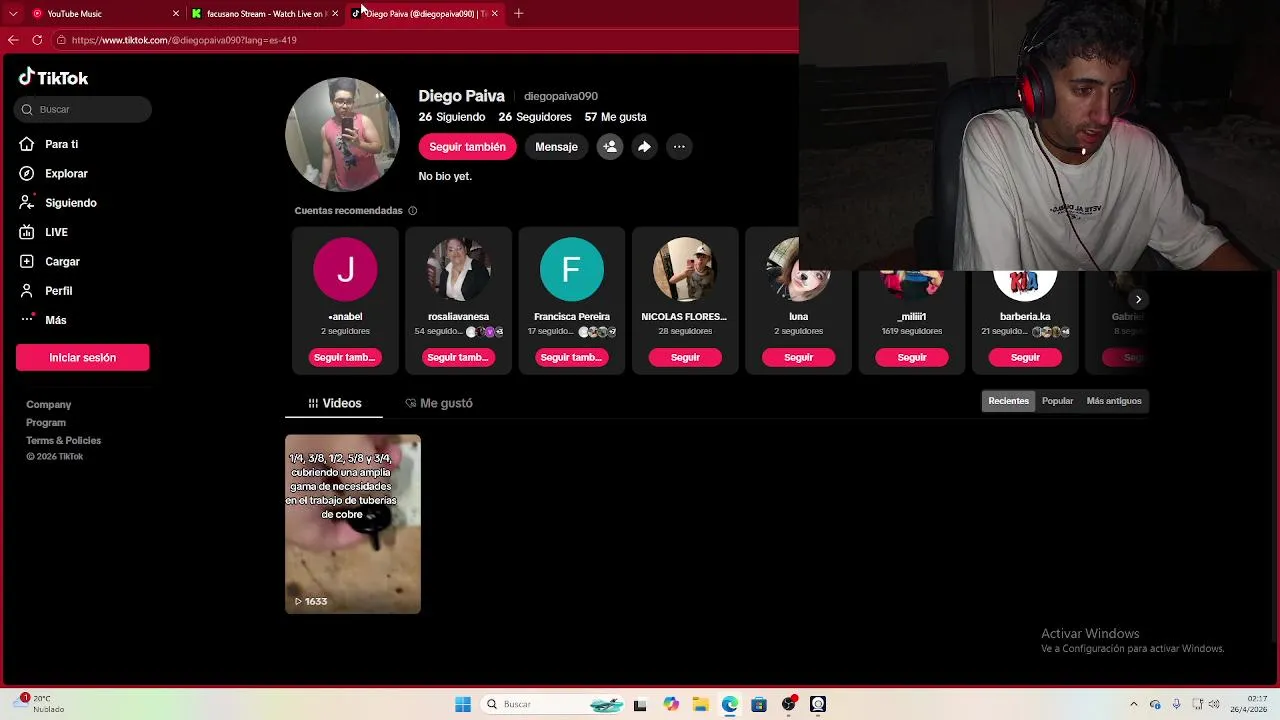Click the TikTok logo
This screenshot has width=1280, height=720.
(x=54, y=78)
